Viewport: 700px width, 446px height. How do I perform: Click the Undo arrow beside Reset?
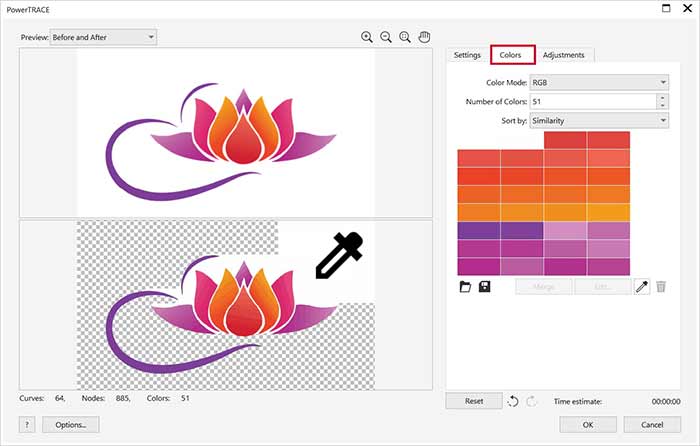[513, 401]
